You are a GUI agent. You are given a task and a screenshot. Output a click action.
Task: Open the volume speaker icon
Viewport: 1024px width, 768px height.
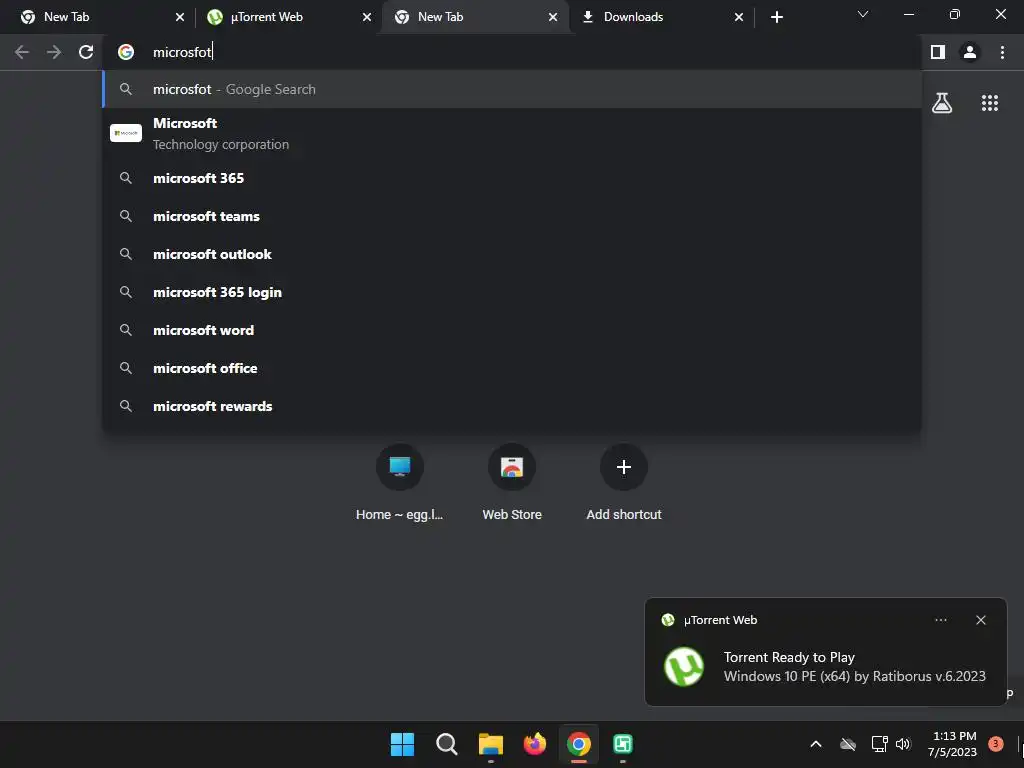(x=903, y=744)
